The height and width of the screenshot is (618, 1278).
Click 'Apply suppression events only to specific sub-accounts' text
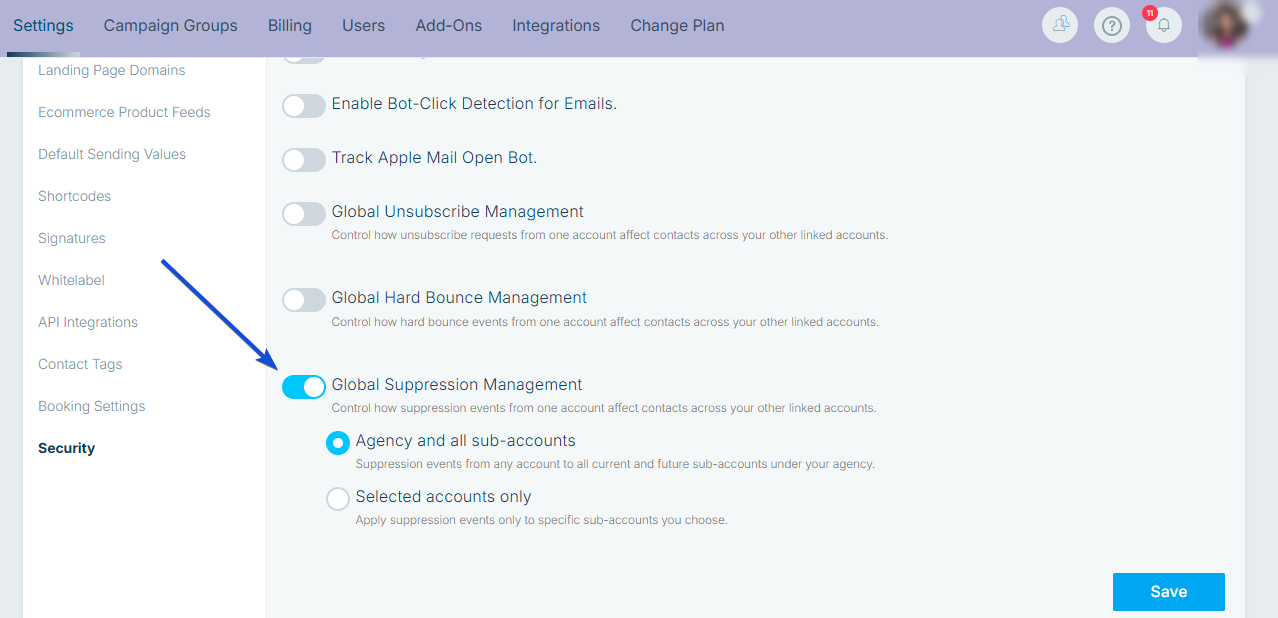(542, 520)
